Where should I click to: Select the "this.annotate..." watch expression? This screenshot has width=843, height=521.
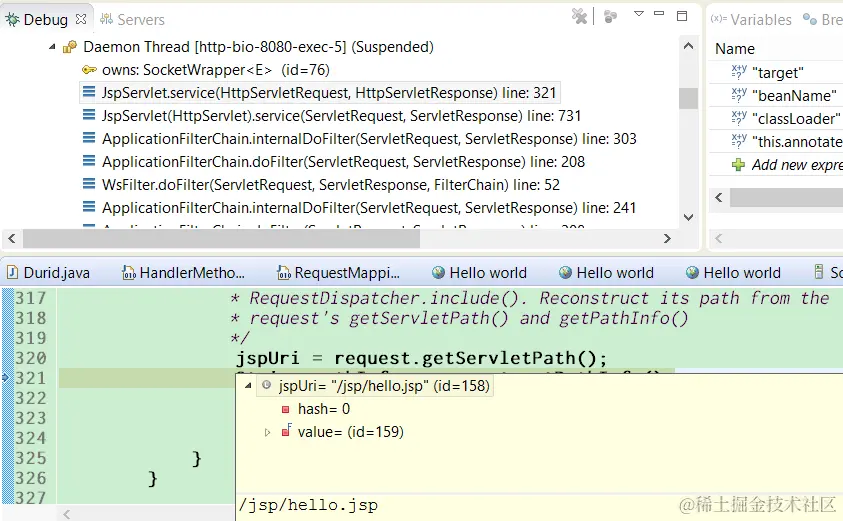point(797,142)
